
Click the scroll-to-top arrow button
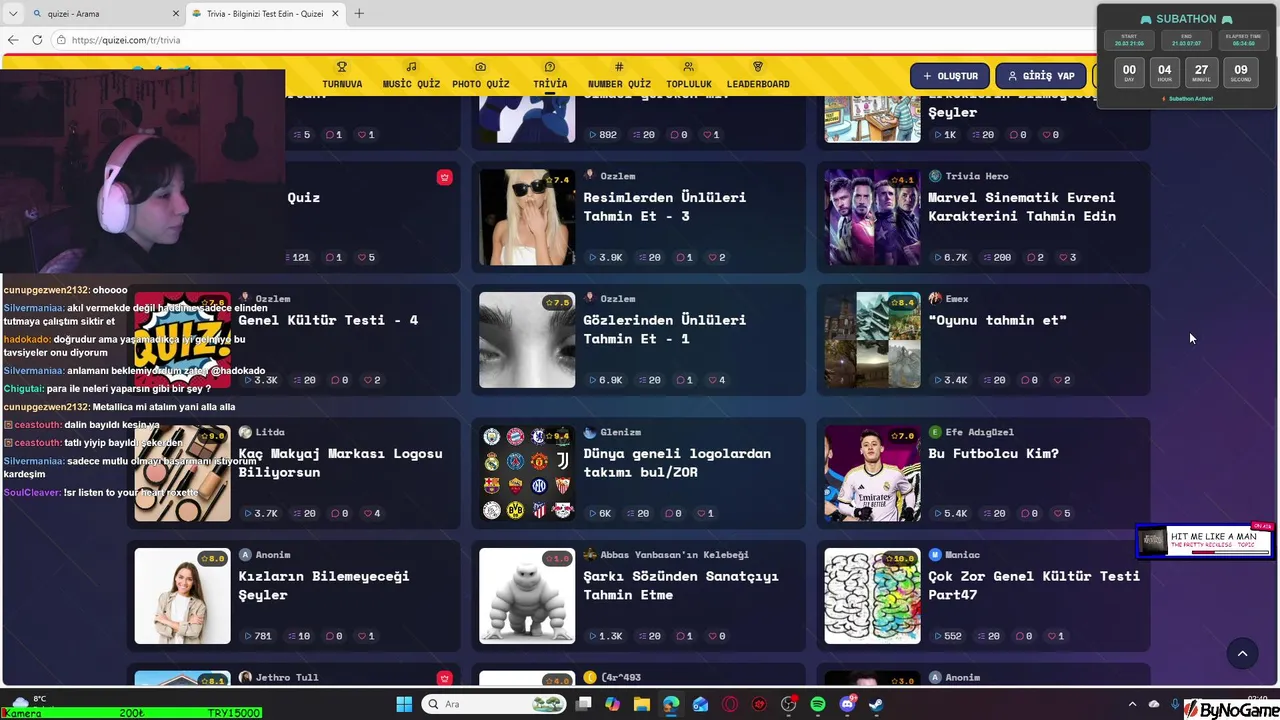point(1242,654)
